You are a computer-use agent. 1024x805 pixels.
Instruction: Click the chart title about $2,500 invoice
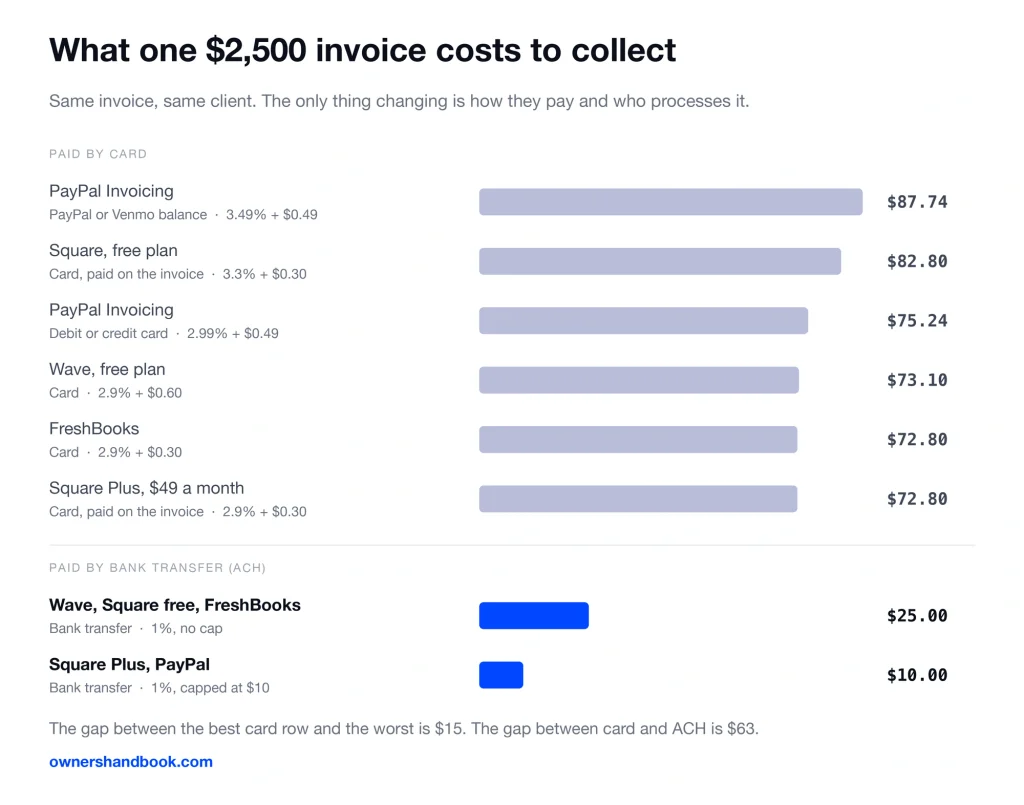pyautogui.click(x=362, y=50)
